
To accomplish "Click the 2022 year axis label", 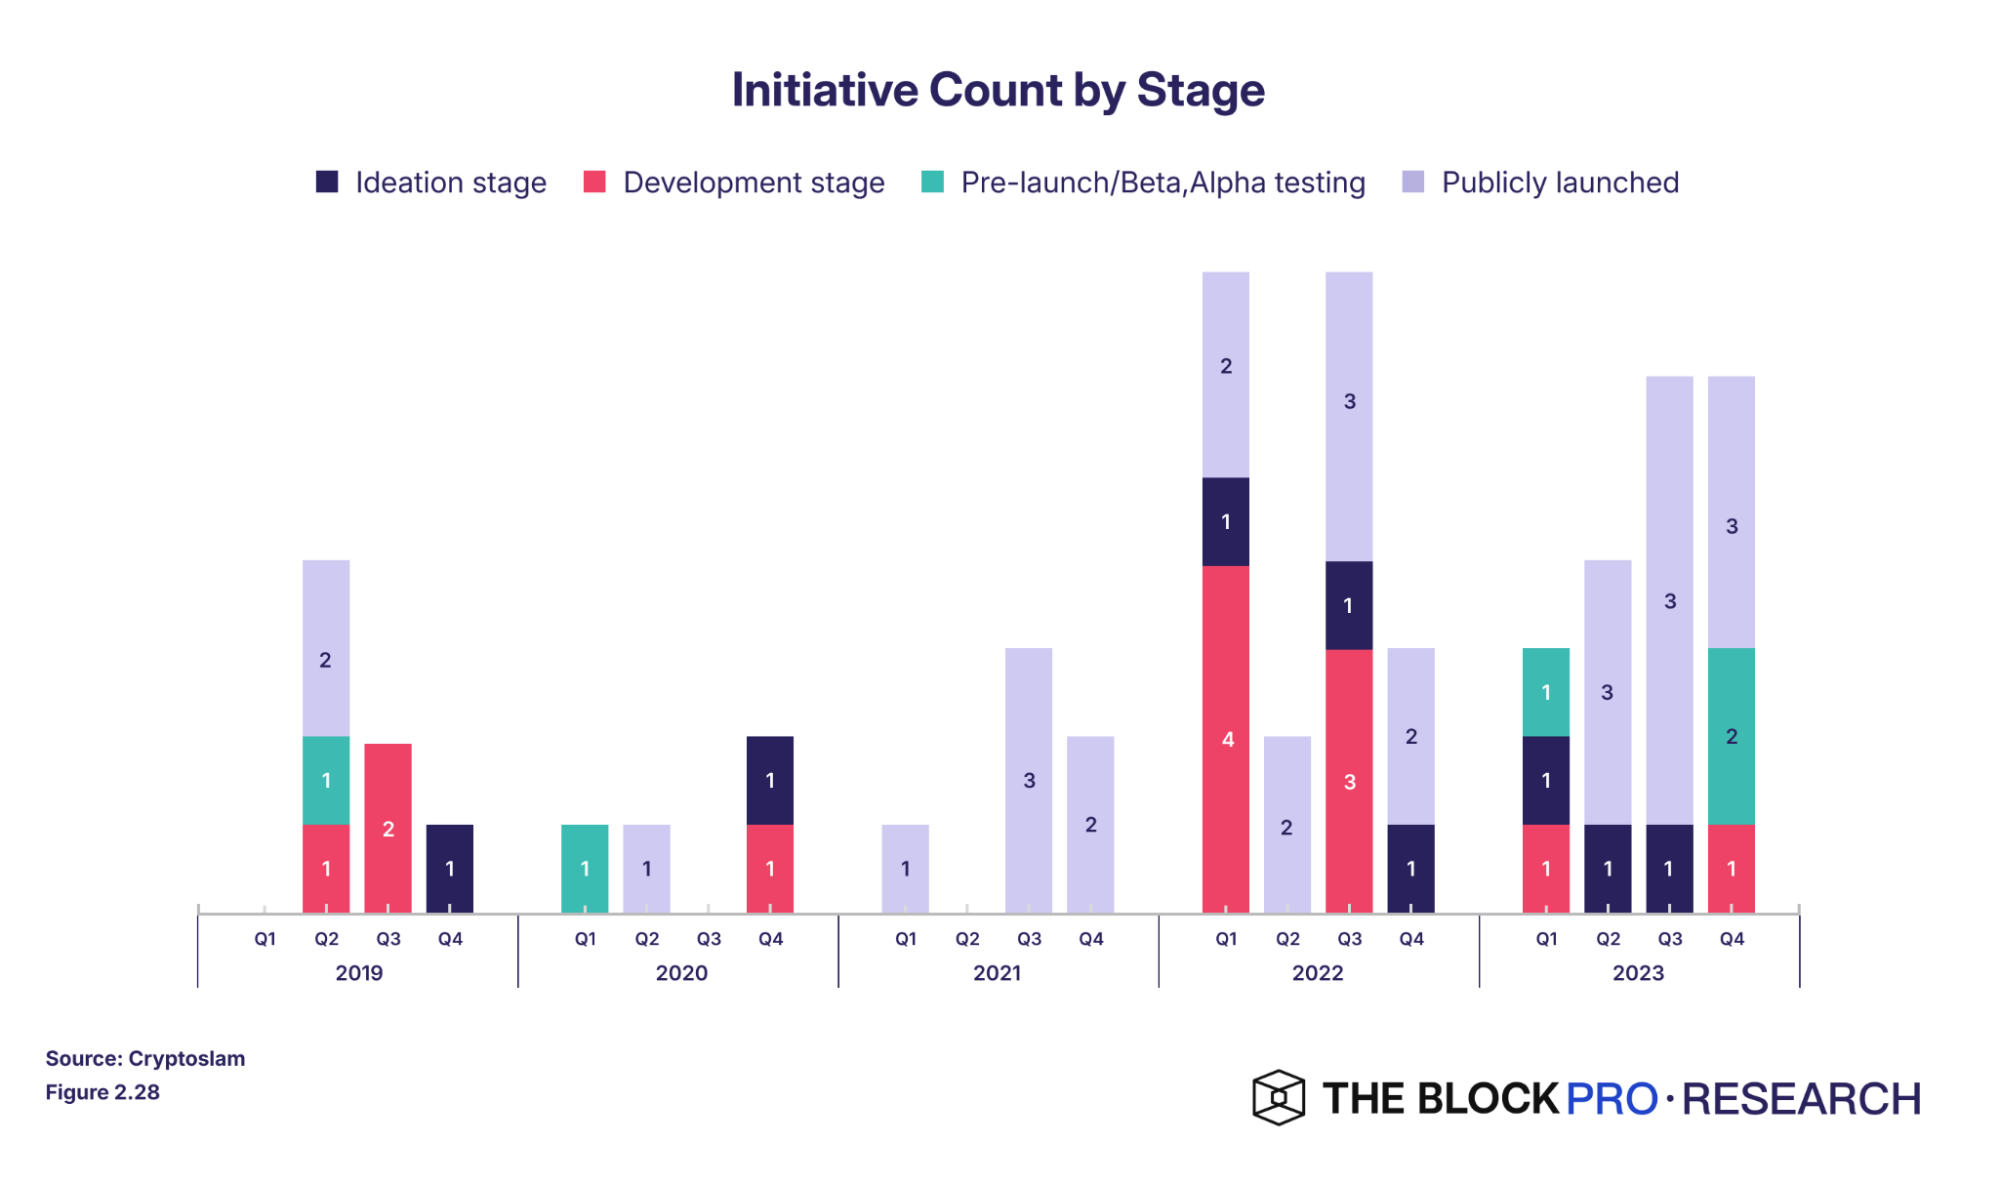I will (x=1317, y=973).
